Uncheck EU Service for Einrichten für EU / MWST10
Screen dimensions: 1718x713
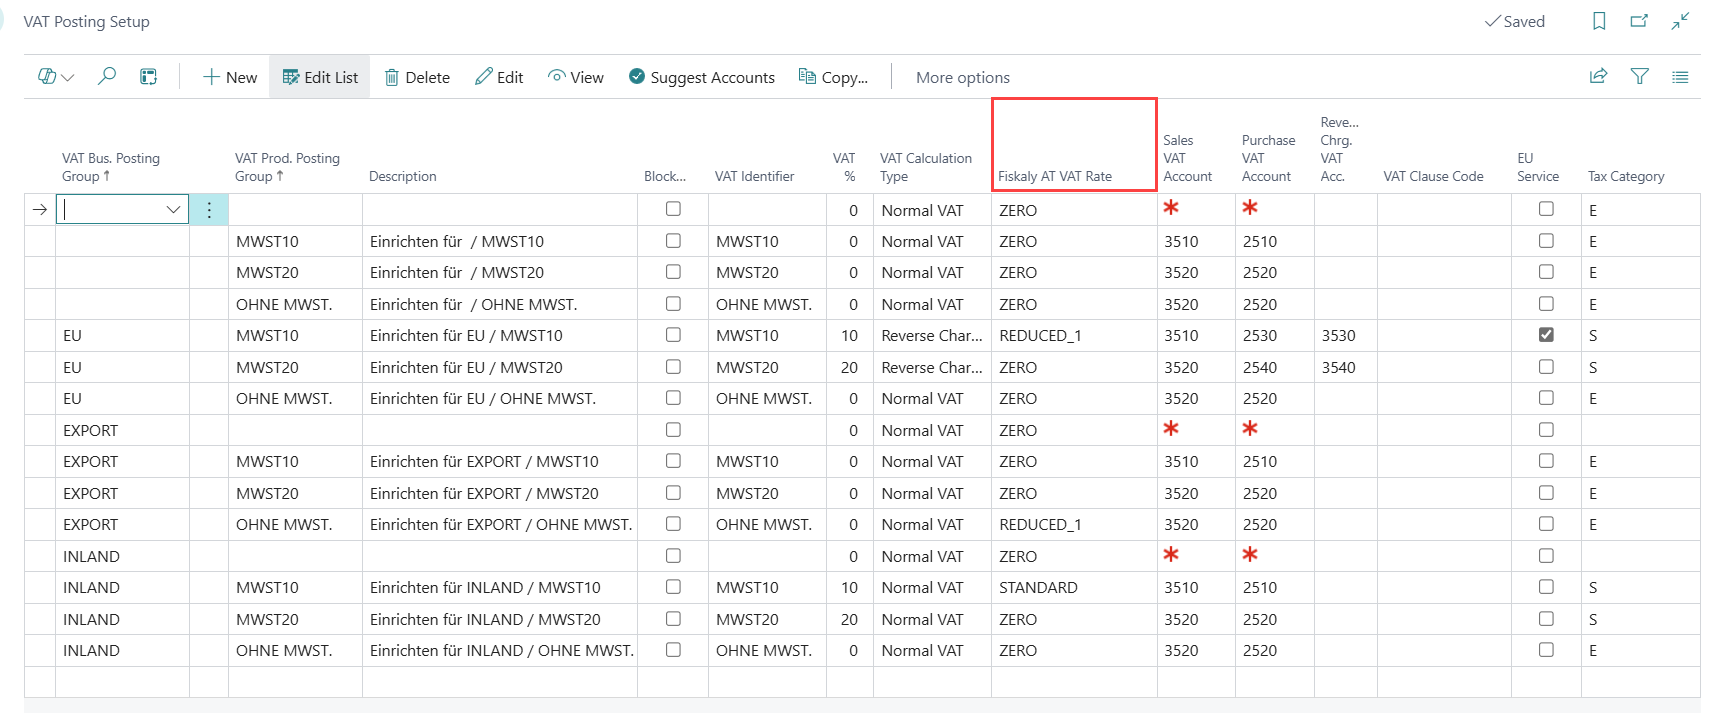(1546, 335)
